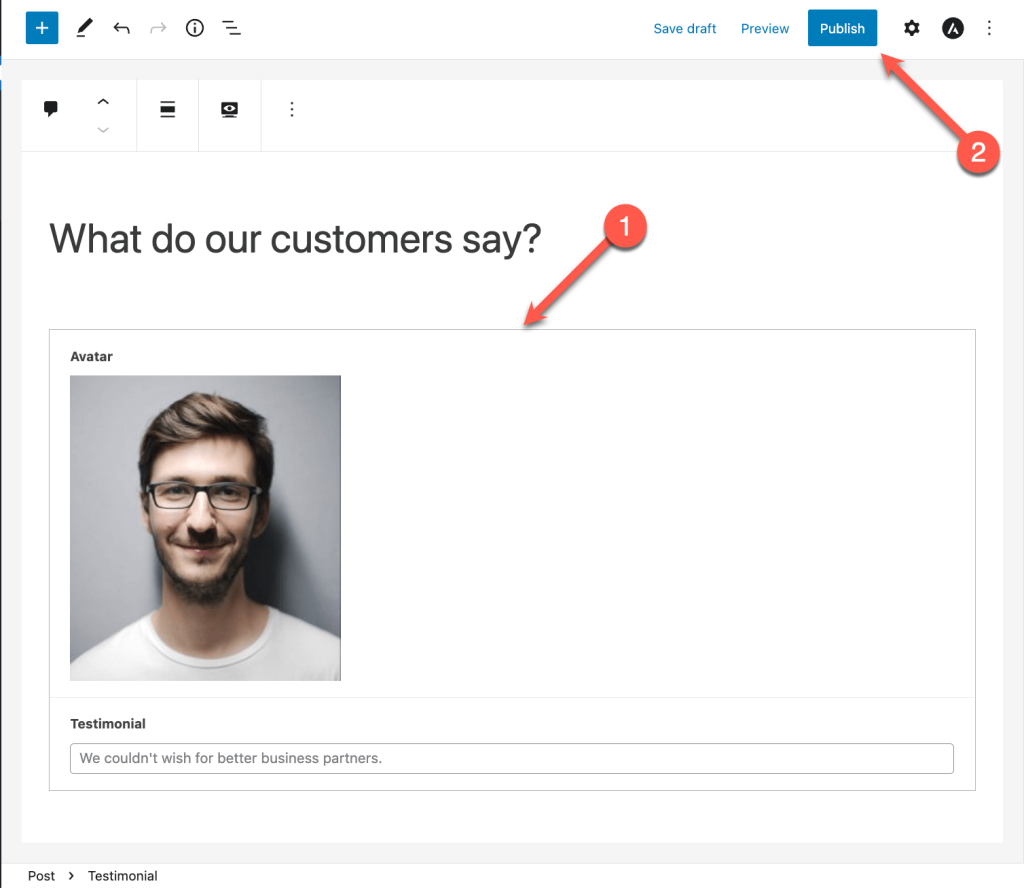Click the Avatar portrait image
The height and width of the screenshot is (888, 1024).
(x=205, y=528)
